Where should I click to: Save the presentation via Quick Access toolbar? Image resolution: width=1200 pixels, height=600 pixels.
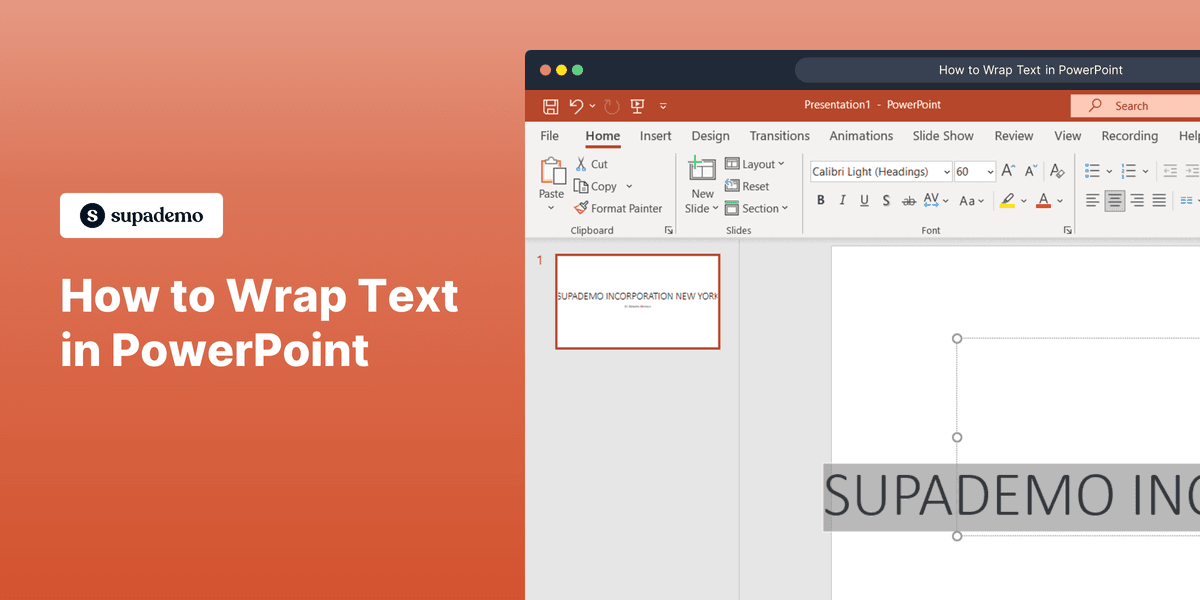tap(550, 105)
